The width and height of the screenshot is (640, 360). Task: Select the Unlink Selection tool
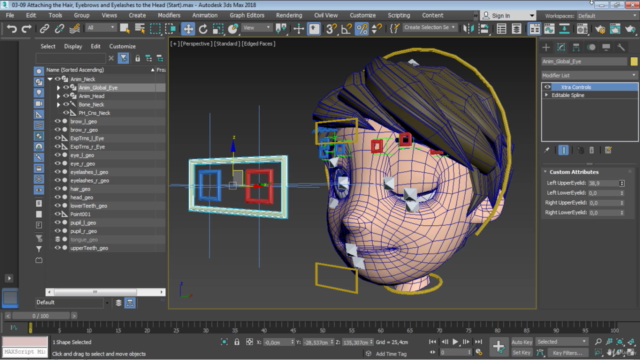59,29
